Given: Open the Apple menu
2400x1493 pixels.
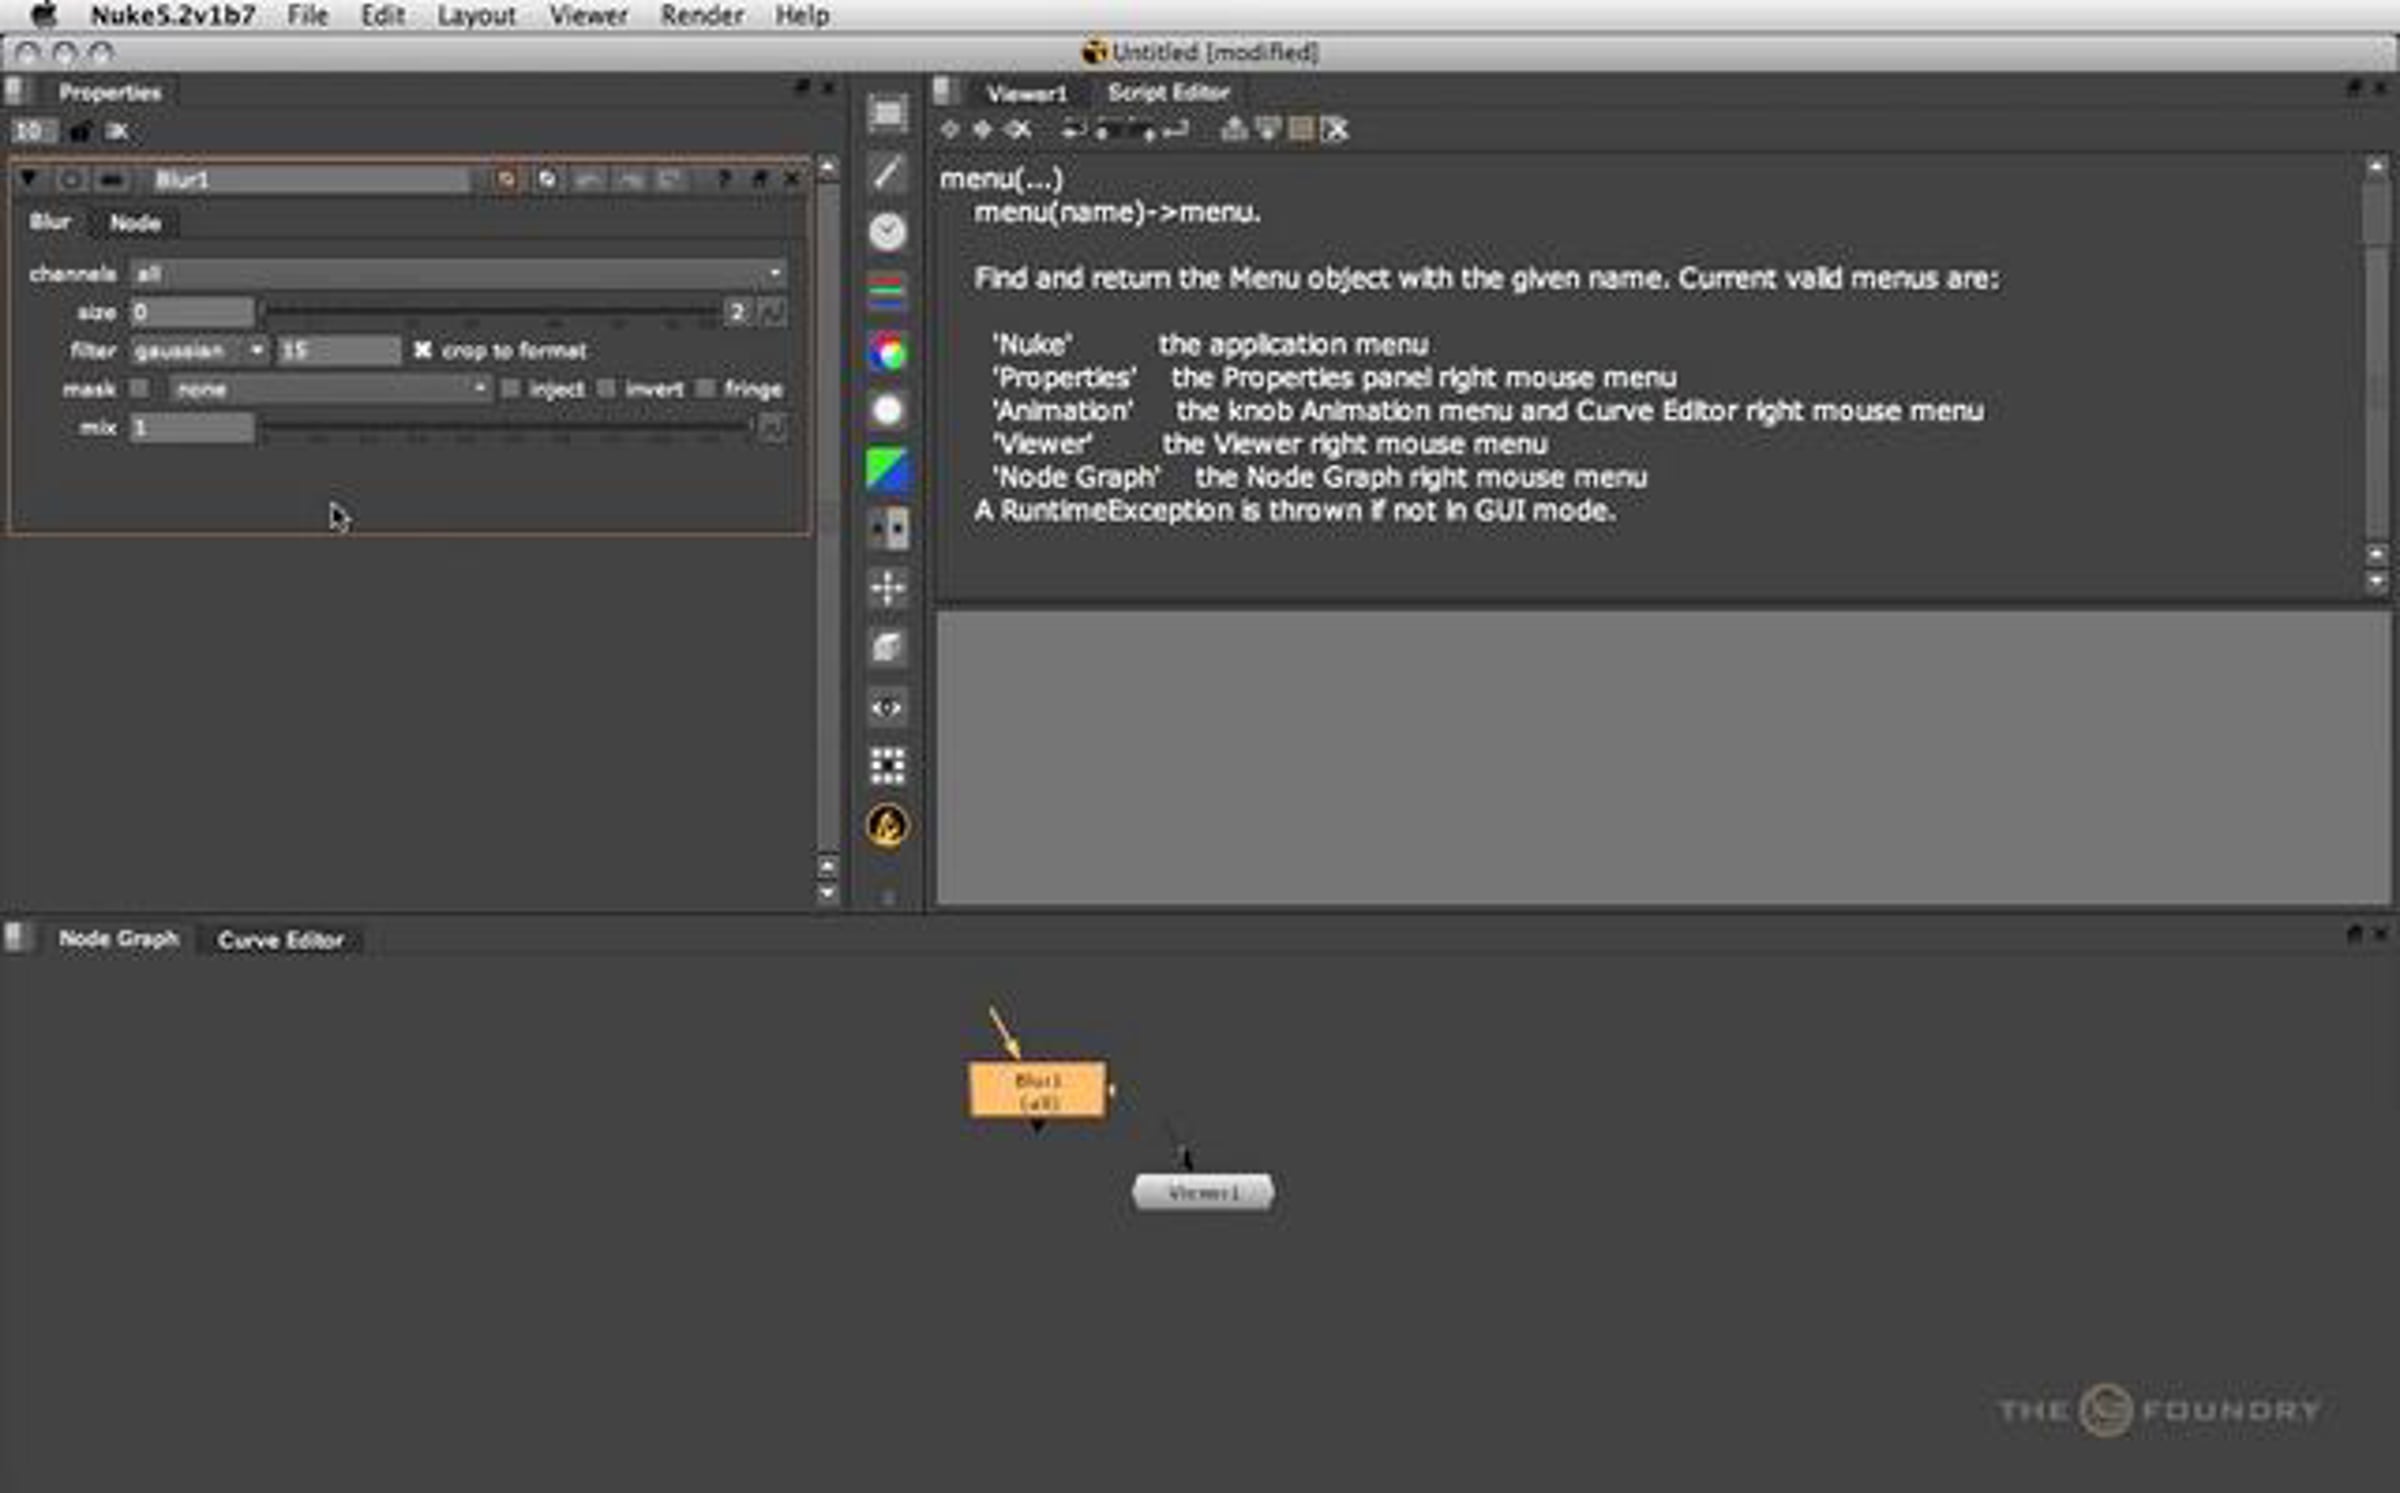Looking at the screenshot, I should 45,15.
